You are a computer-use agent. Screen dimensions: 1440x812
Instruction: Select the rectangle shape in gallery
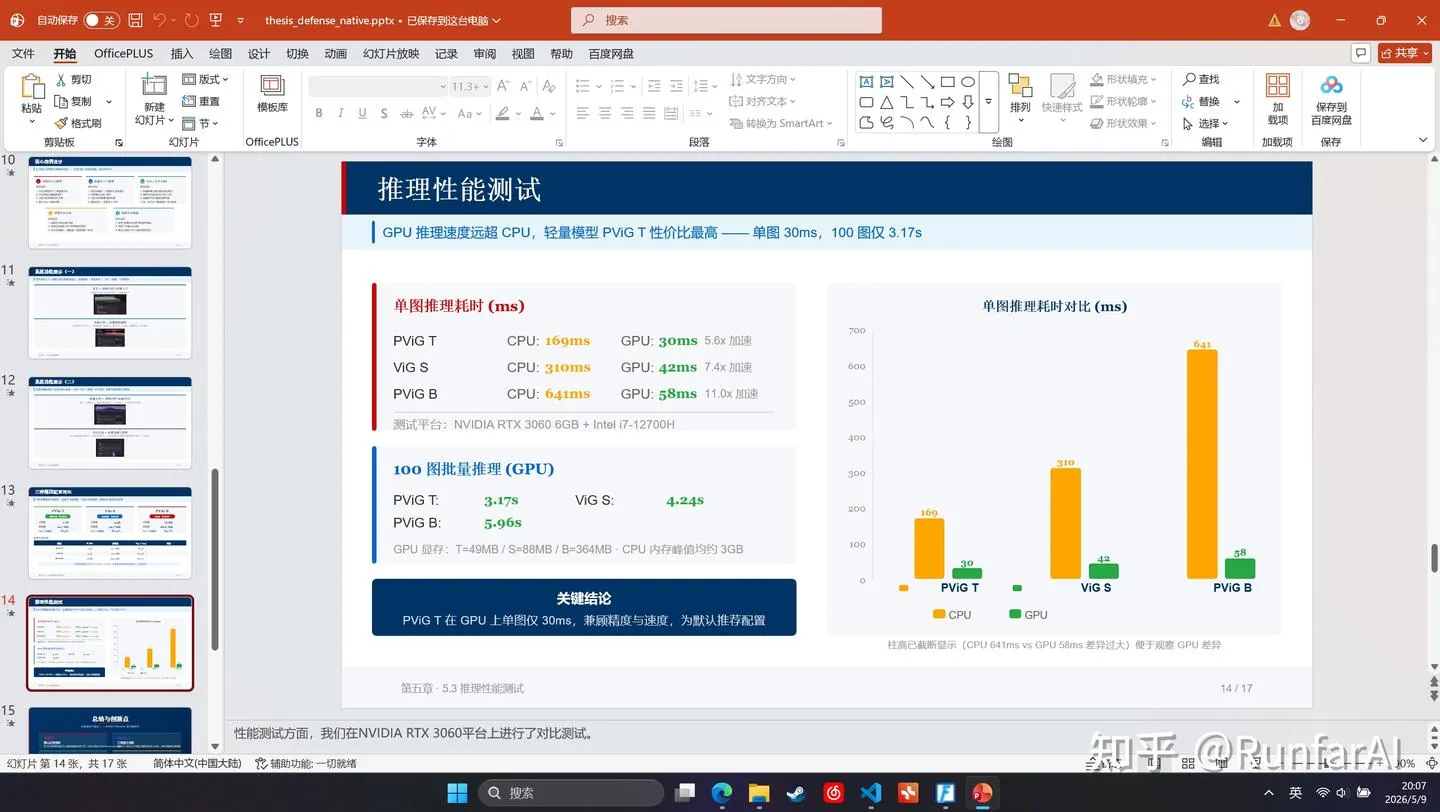(x=947, y=82)
